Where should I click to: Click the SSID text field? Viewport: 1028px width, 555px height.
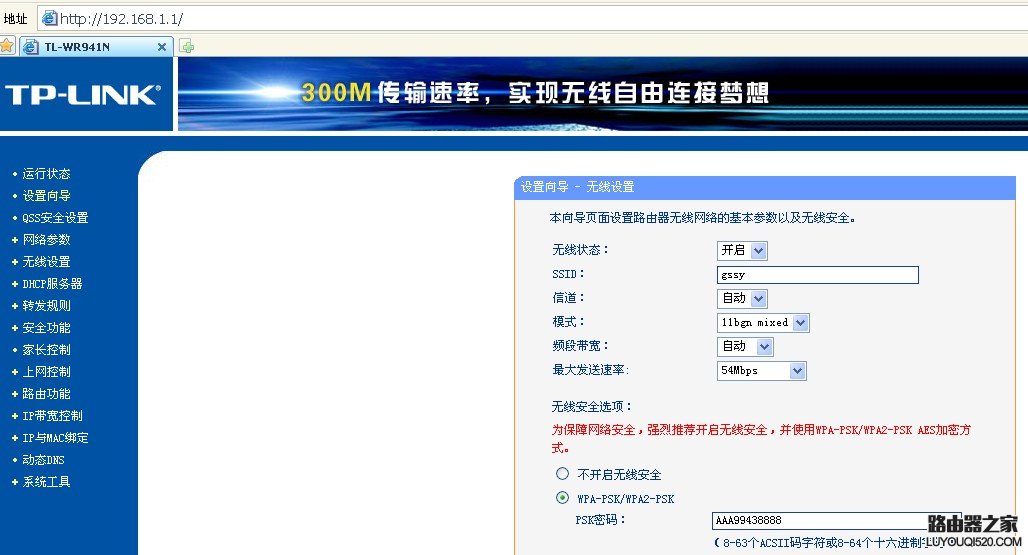(817, 275)
